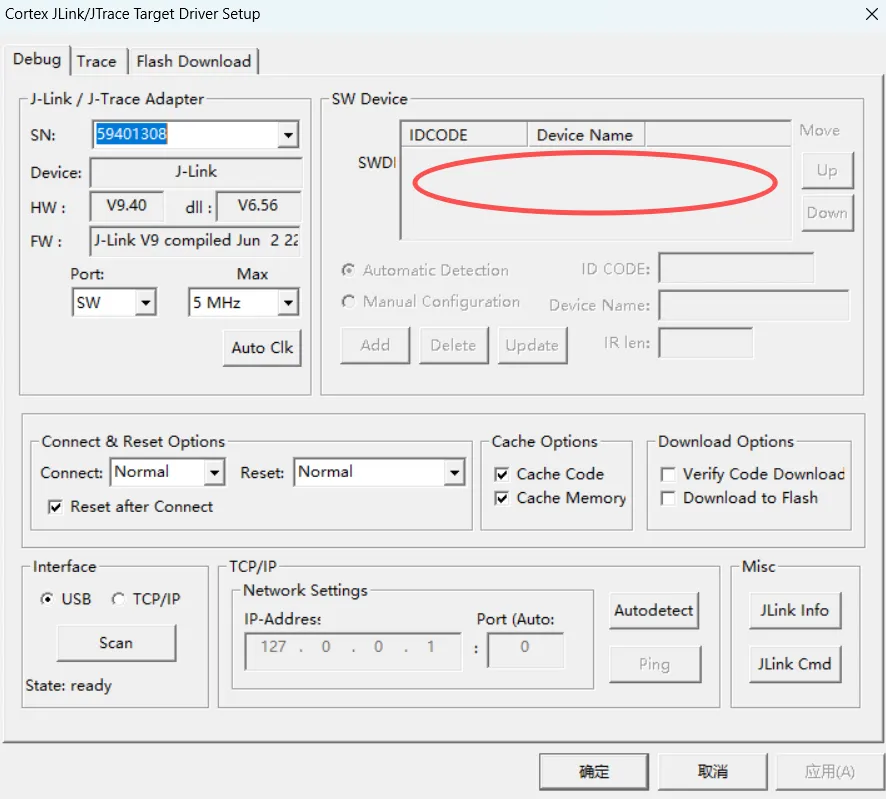Click the Scan button
The image size is (886, 799).
click(x=116, y=643)
